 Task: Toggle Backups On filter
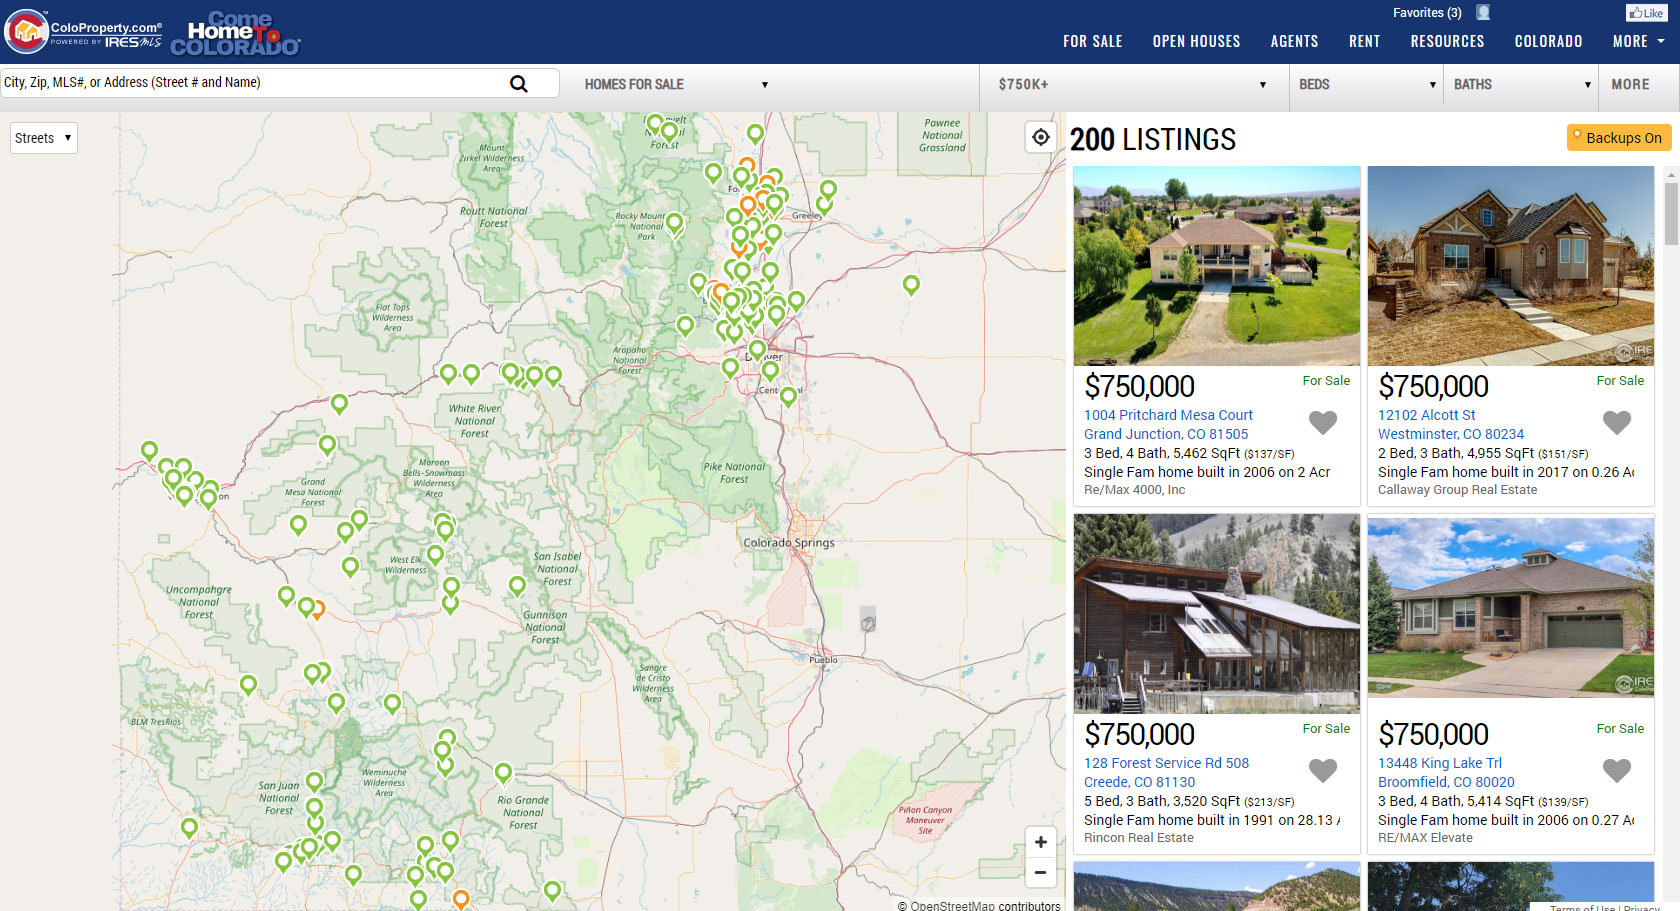pos(1618,137)
